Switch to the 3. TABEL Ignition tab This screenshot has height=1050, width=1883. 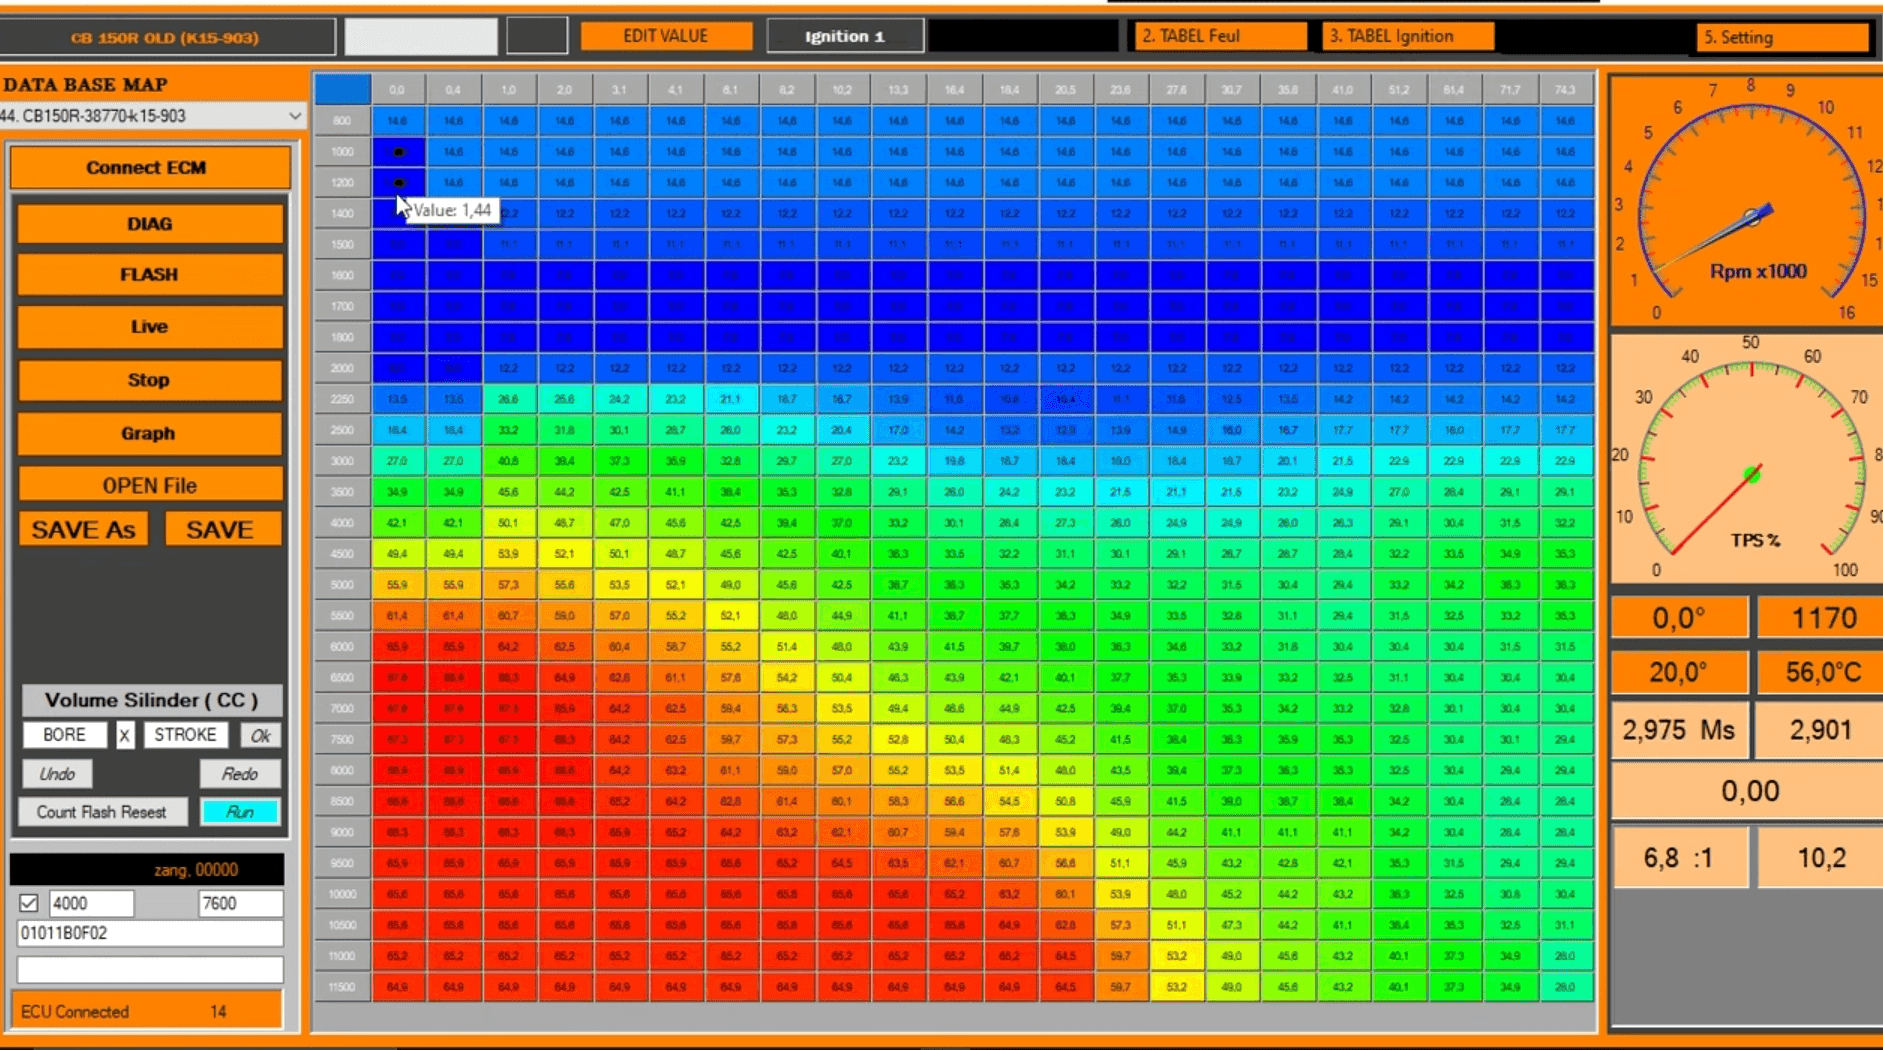(1407, 36)
